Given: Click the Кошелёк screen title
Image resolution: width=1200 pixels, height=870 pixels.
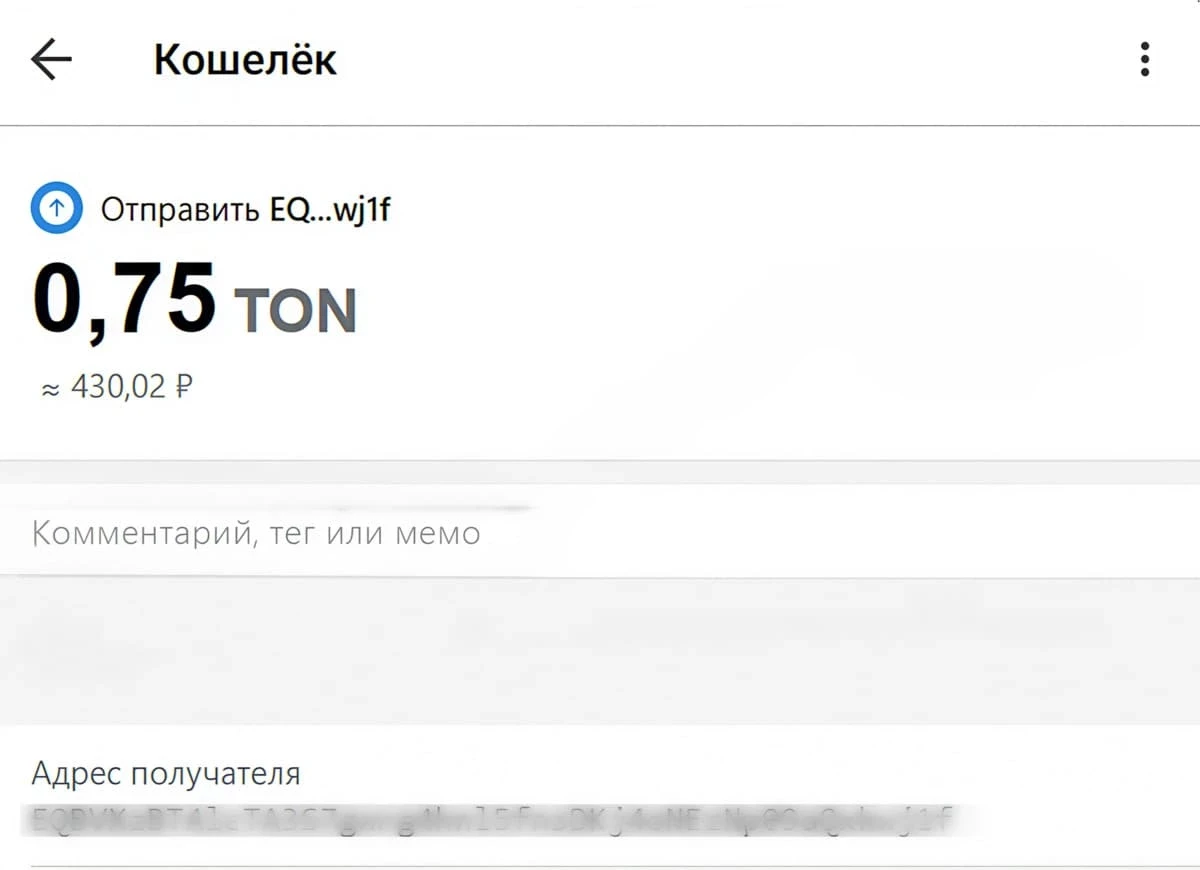Looking at the screenshot, I should (x=245, y=61).
